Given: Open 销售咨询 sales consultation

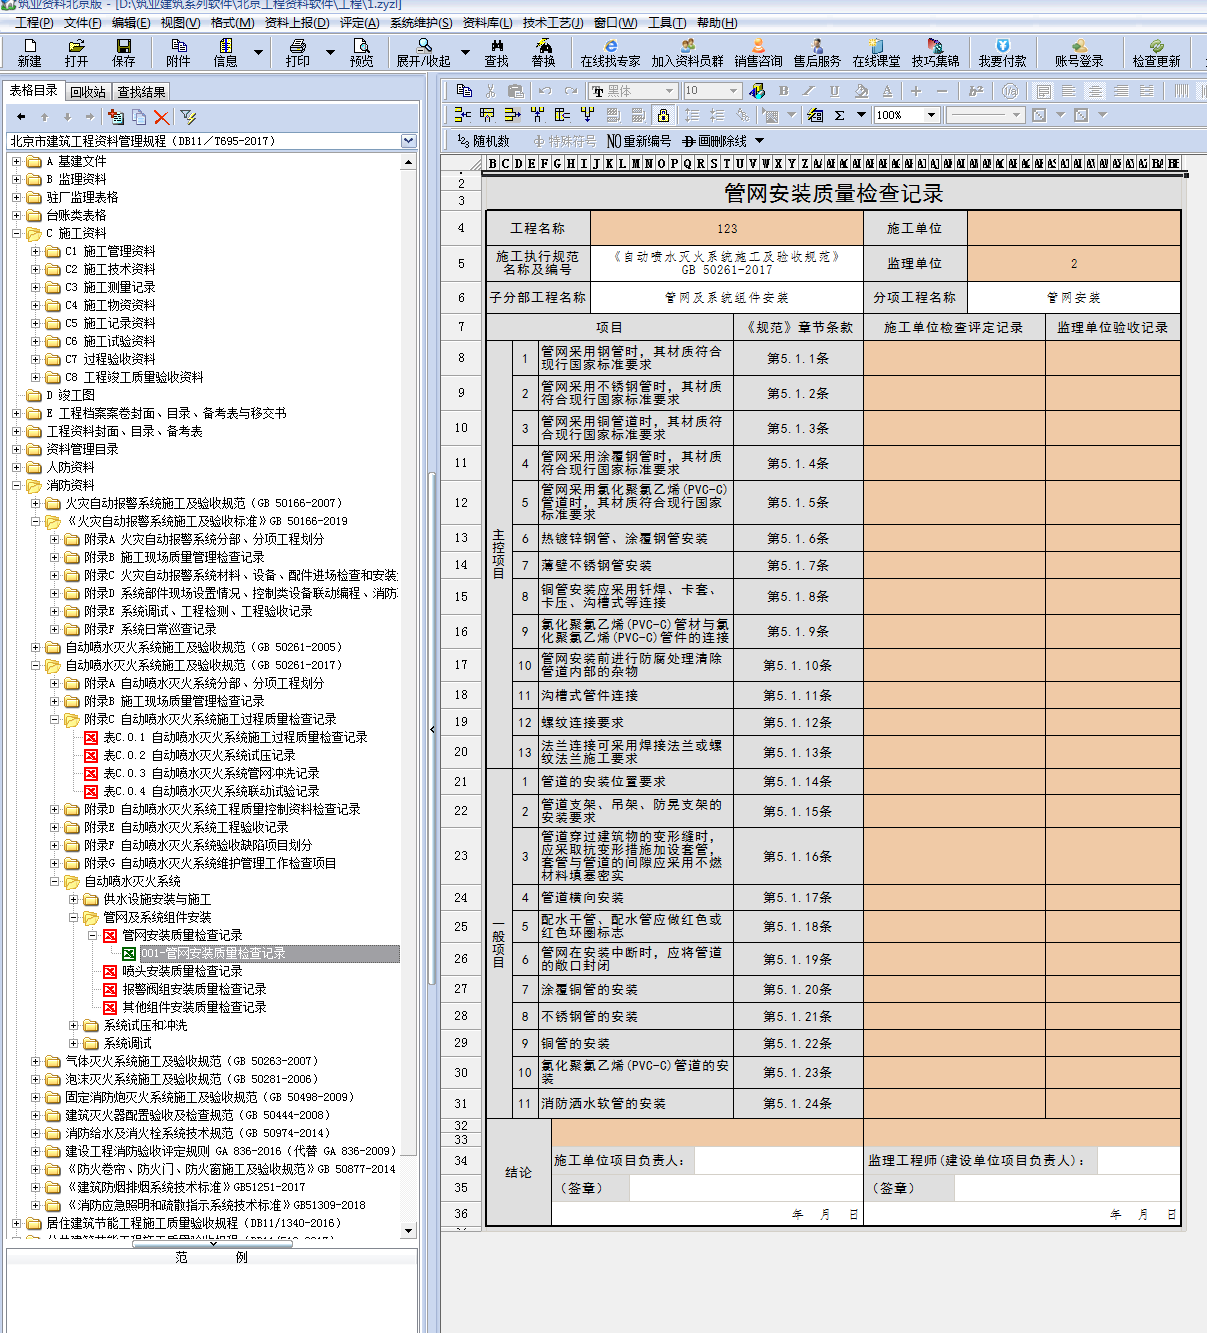Looking at the screenshot, I should [759, 52].
